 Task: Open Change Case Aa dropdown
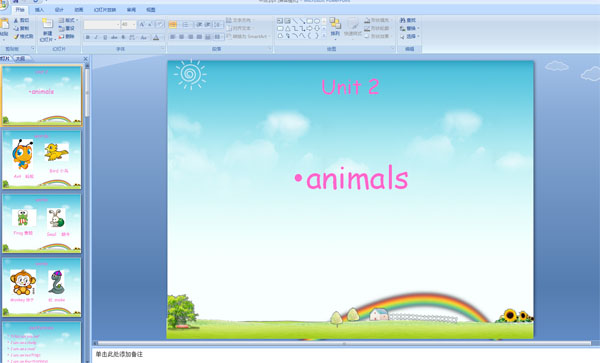(143, 37)
